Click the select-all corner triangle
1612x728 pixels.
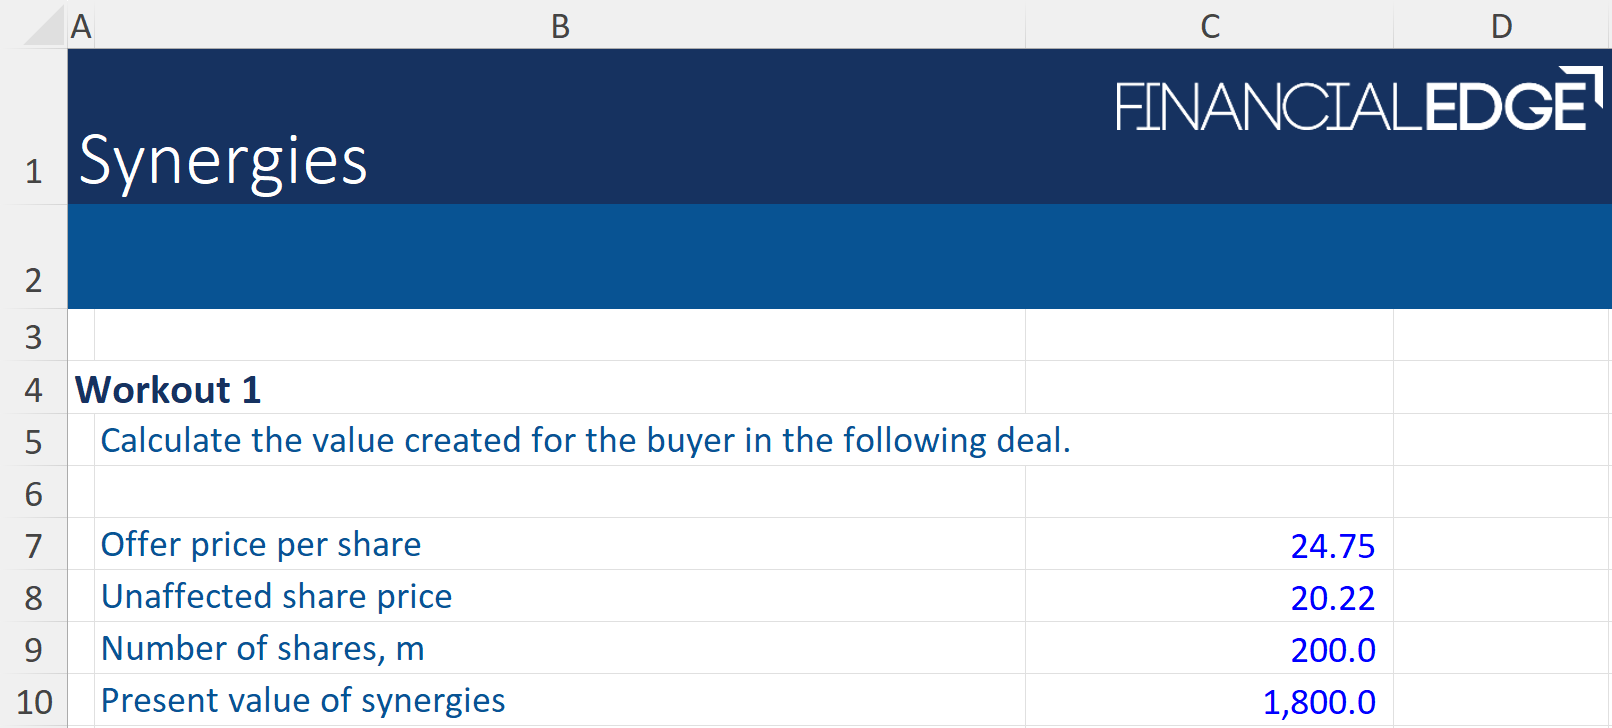click(44, 27)
